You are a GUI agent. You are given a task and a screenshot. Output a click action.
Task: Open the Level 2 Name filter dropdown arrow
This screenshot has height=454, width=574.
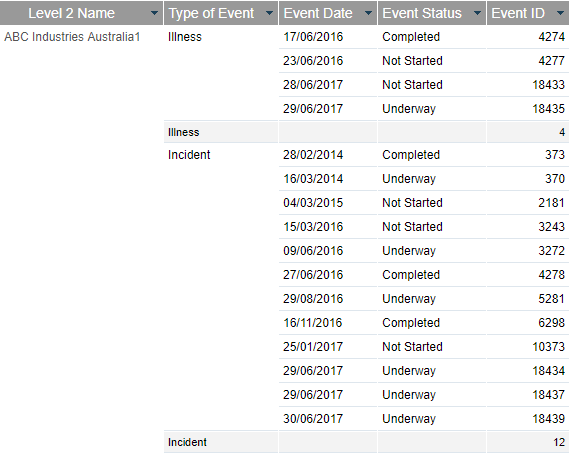point(154,14)
